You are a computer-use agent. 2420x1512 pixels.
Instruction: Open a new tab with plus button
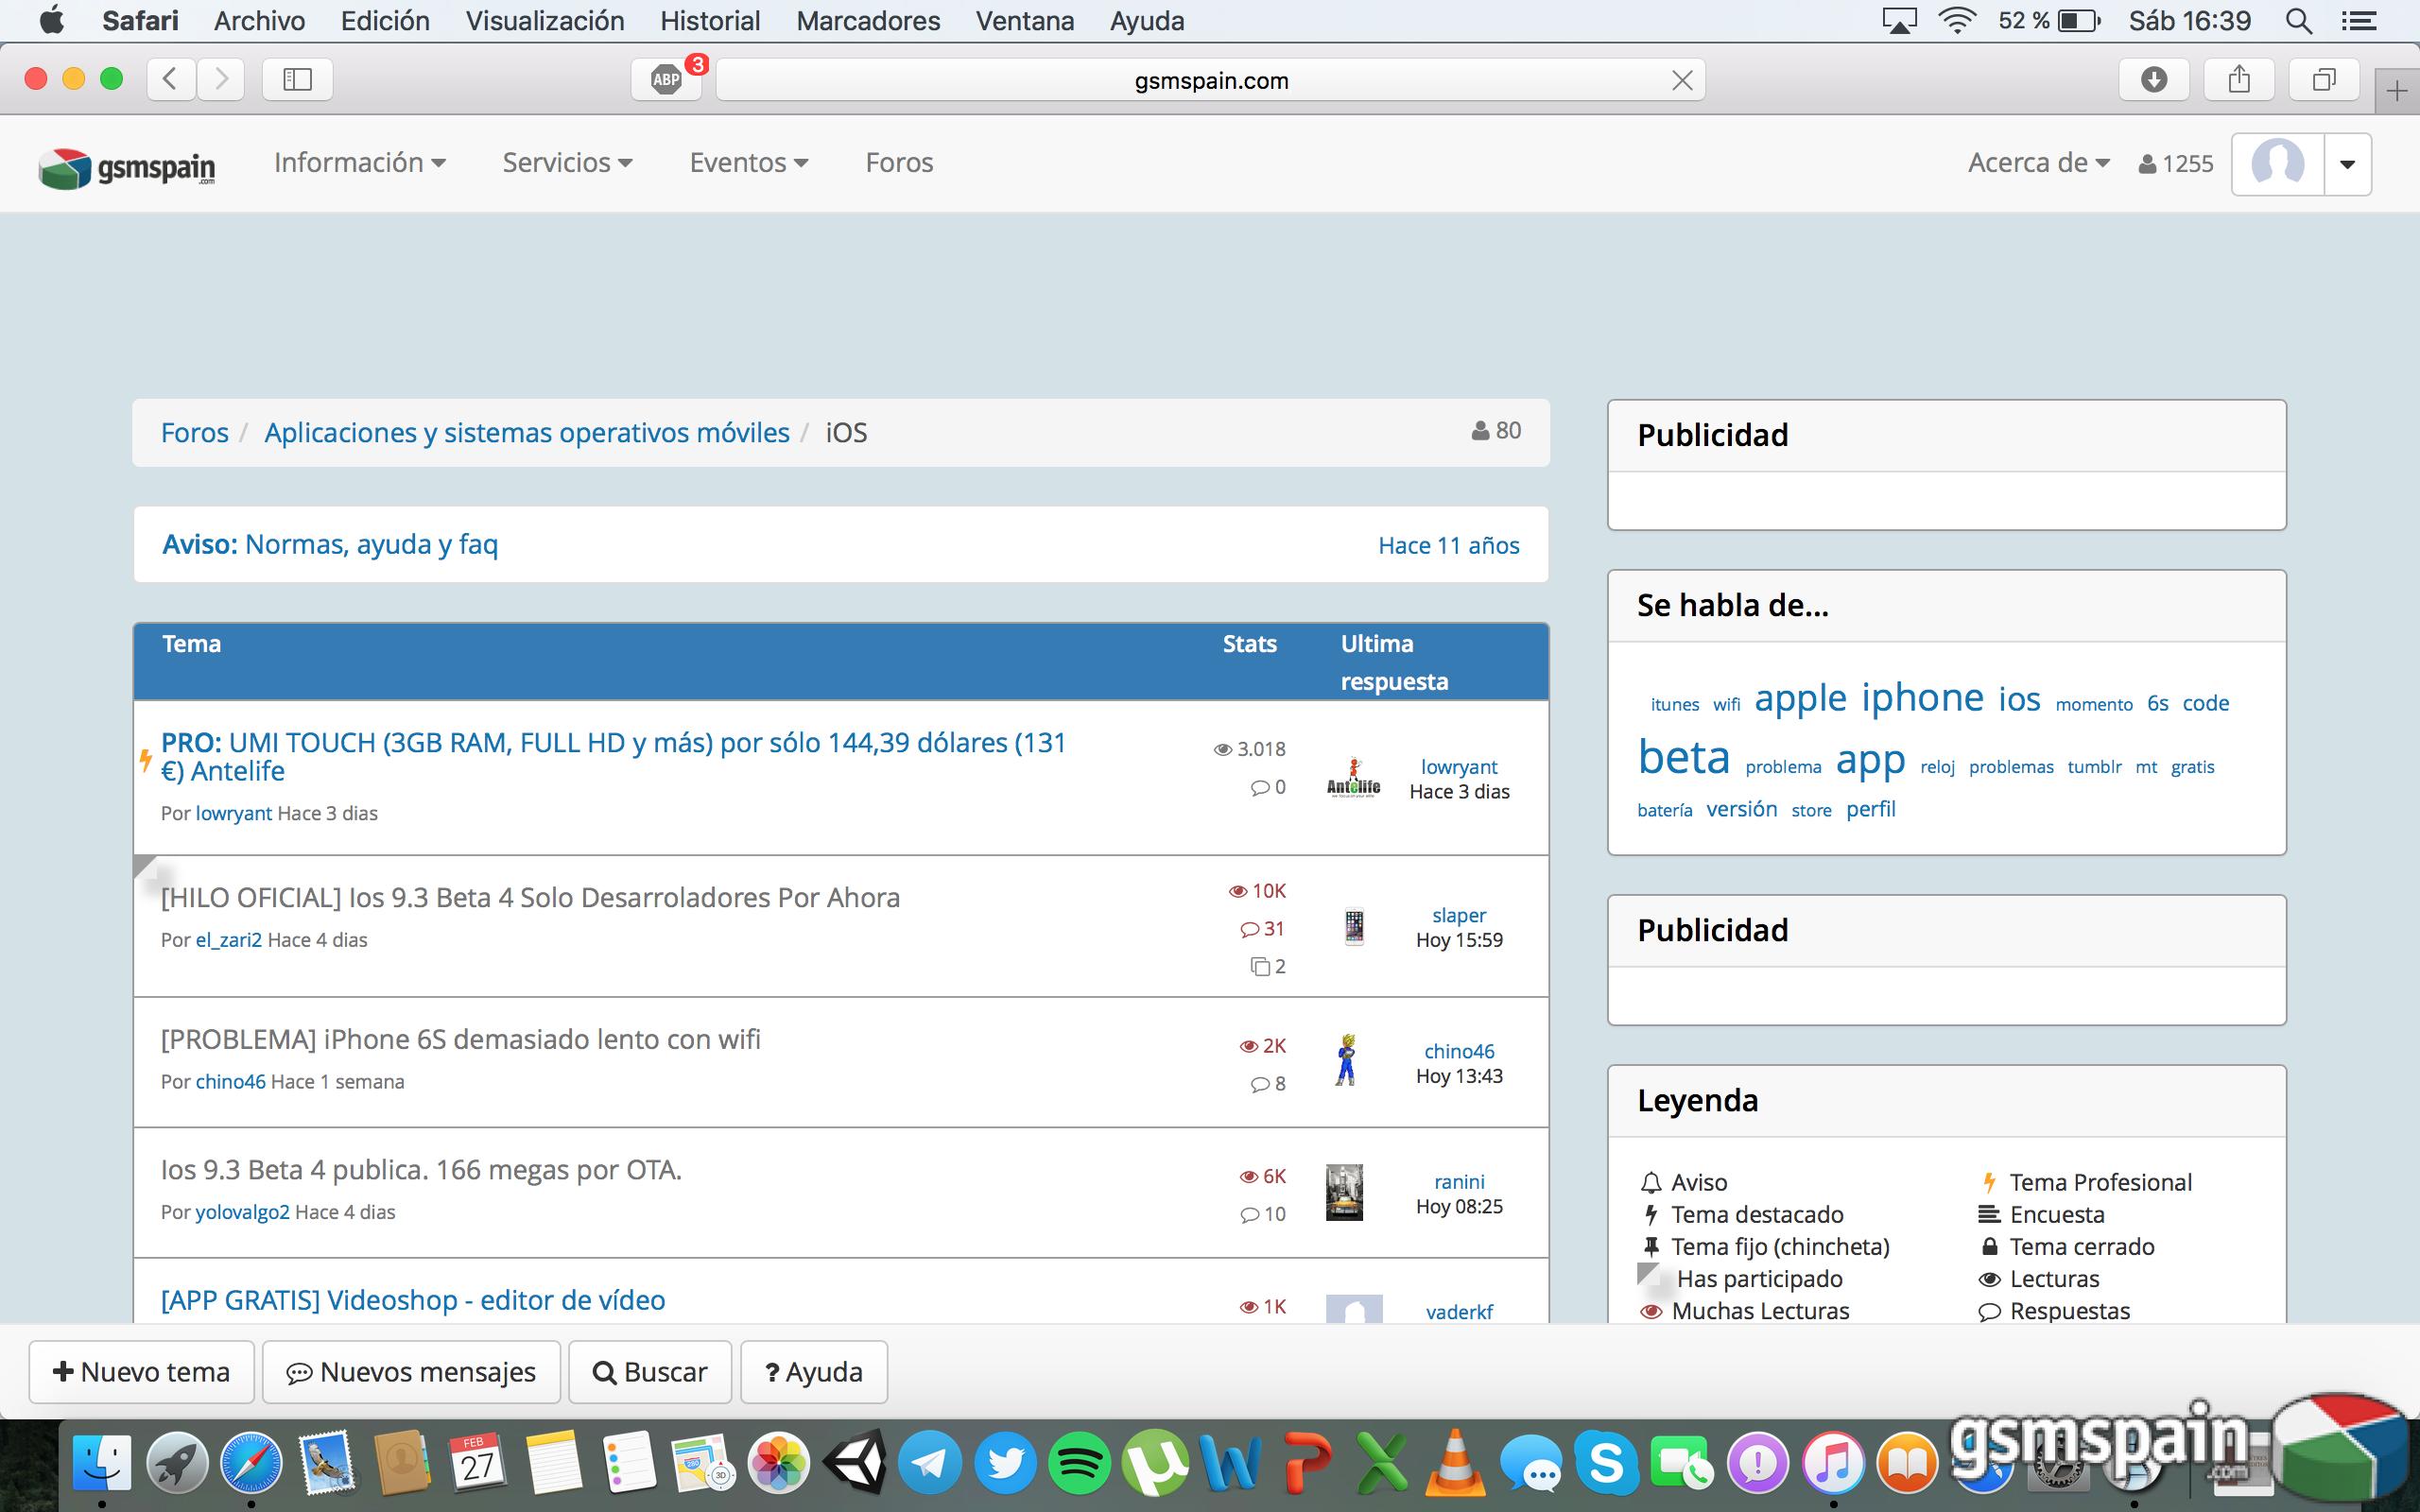2396,93
